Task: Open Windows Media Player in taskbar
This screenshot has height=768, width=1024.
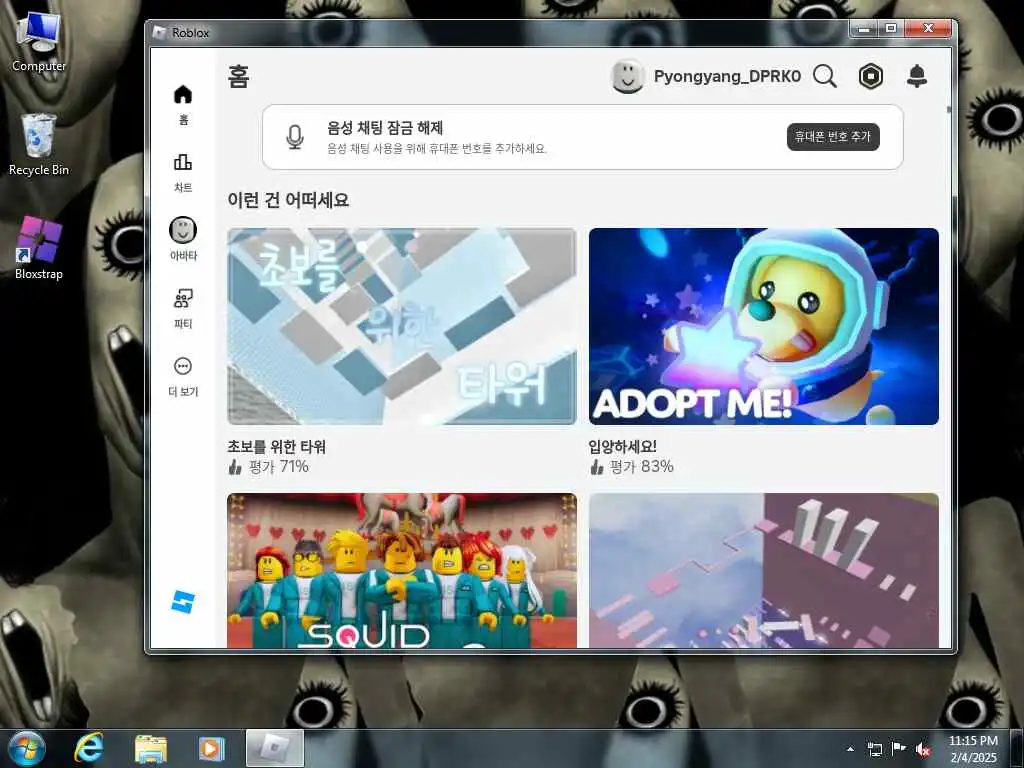Action: pos(211,748)
